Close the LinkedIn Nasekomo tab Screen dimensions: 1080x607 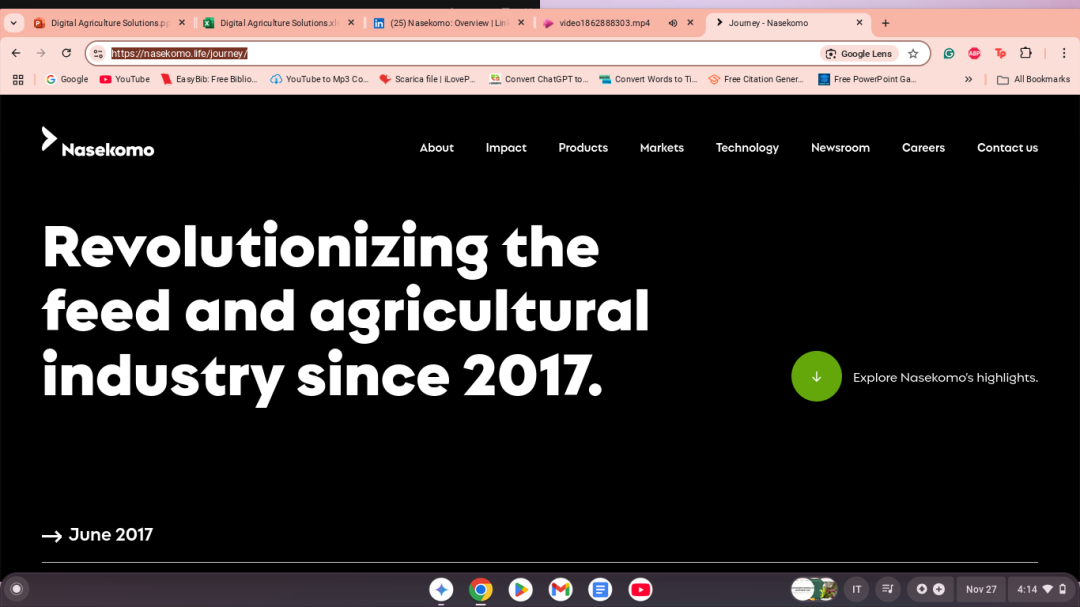click(521, 23)
